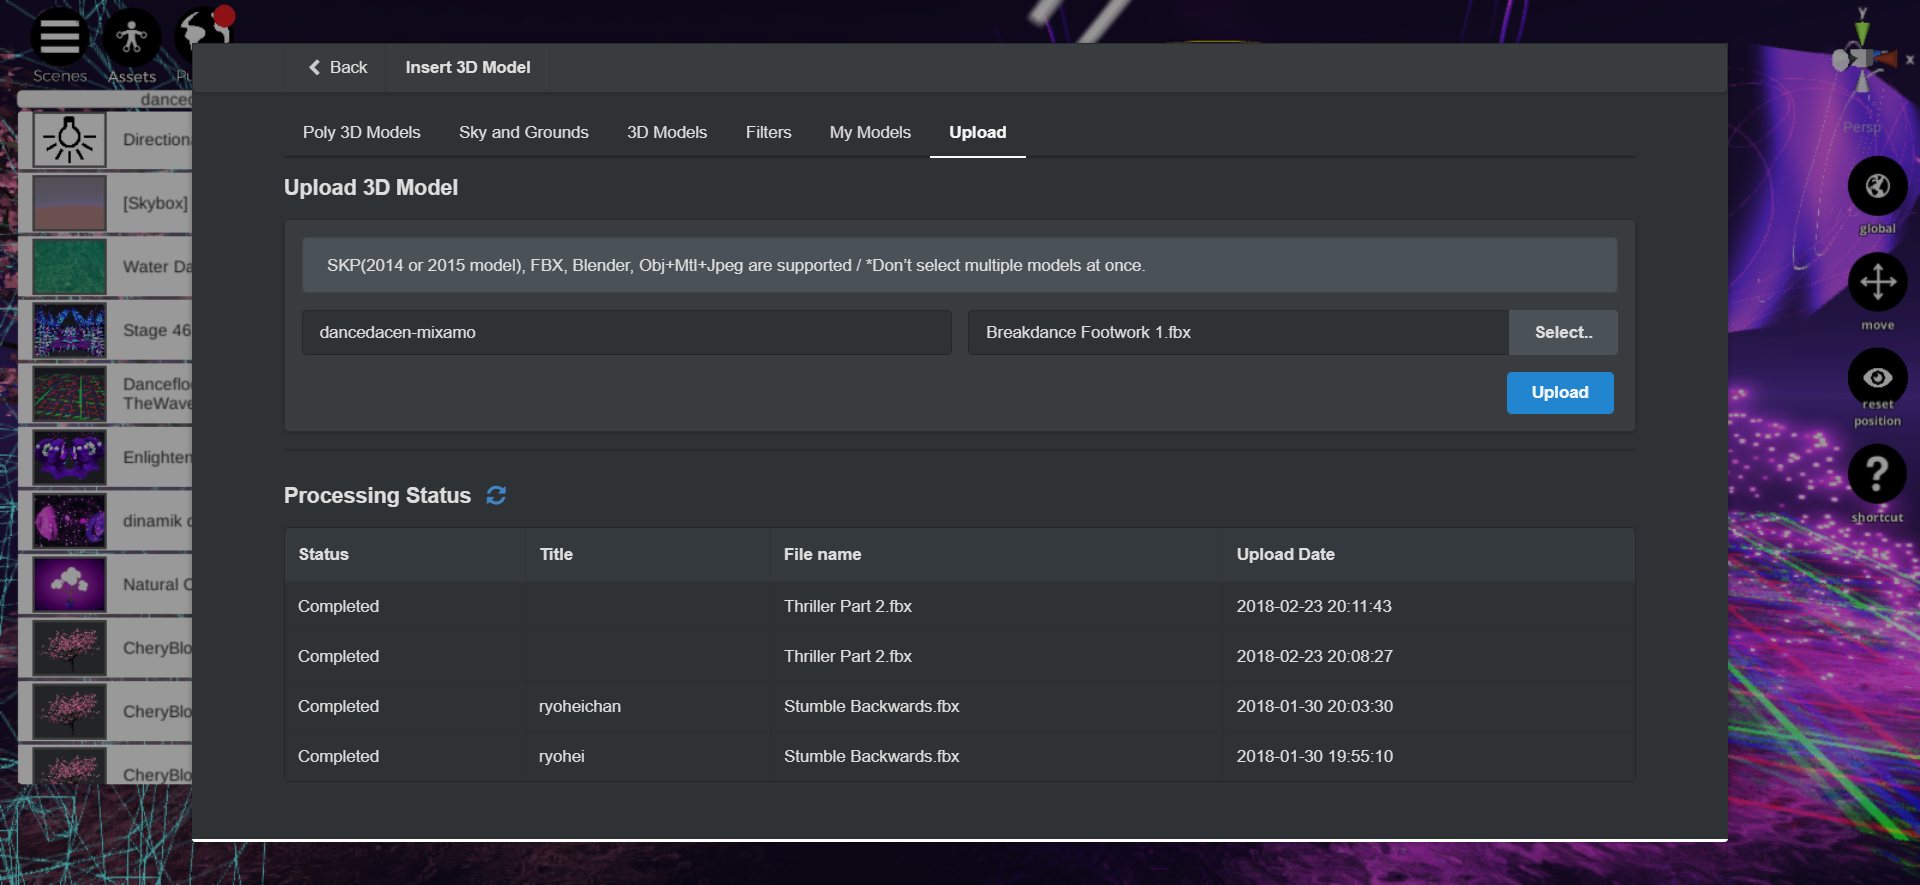
Task: Click the Breakdance Footwork 1.fbx file field
Action: point(1237,332)
